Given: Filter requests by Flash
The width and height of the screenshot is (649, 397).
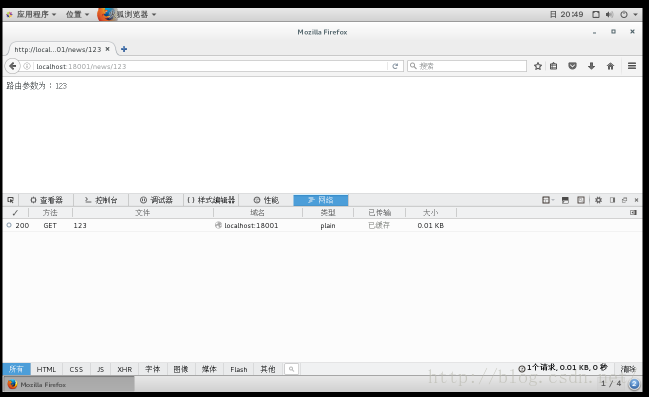Looking at the screenshot, I should click(x=239, y=369).
